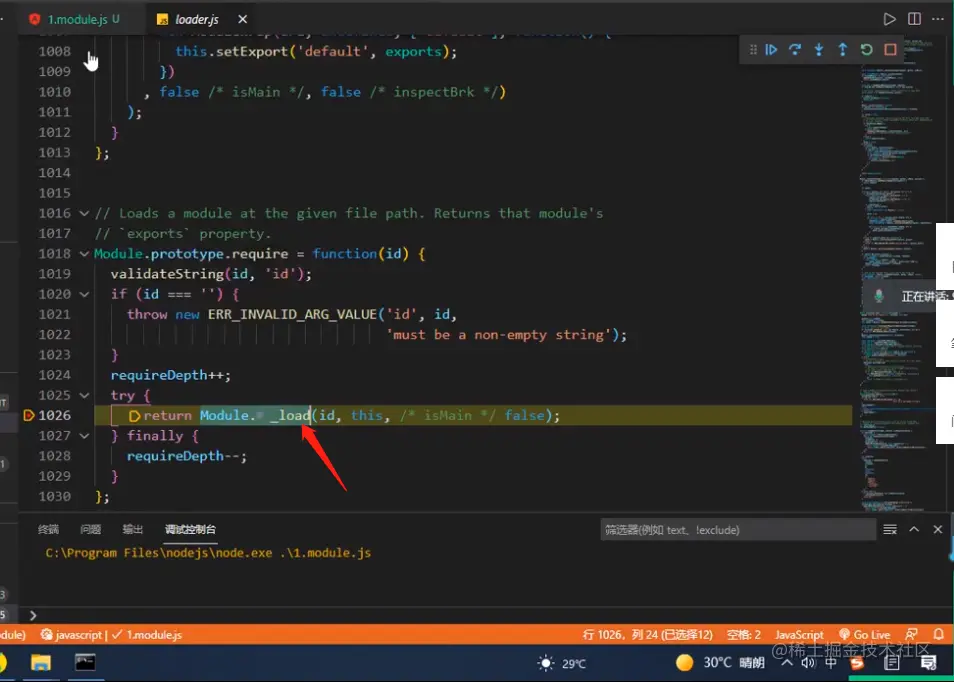The height and width of the screenshot is (682, 954).
Task: Select the 调试控制台 debug console tab
Action: pos(190,529)
